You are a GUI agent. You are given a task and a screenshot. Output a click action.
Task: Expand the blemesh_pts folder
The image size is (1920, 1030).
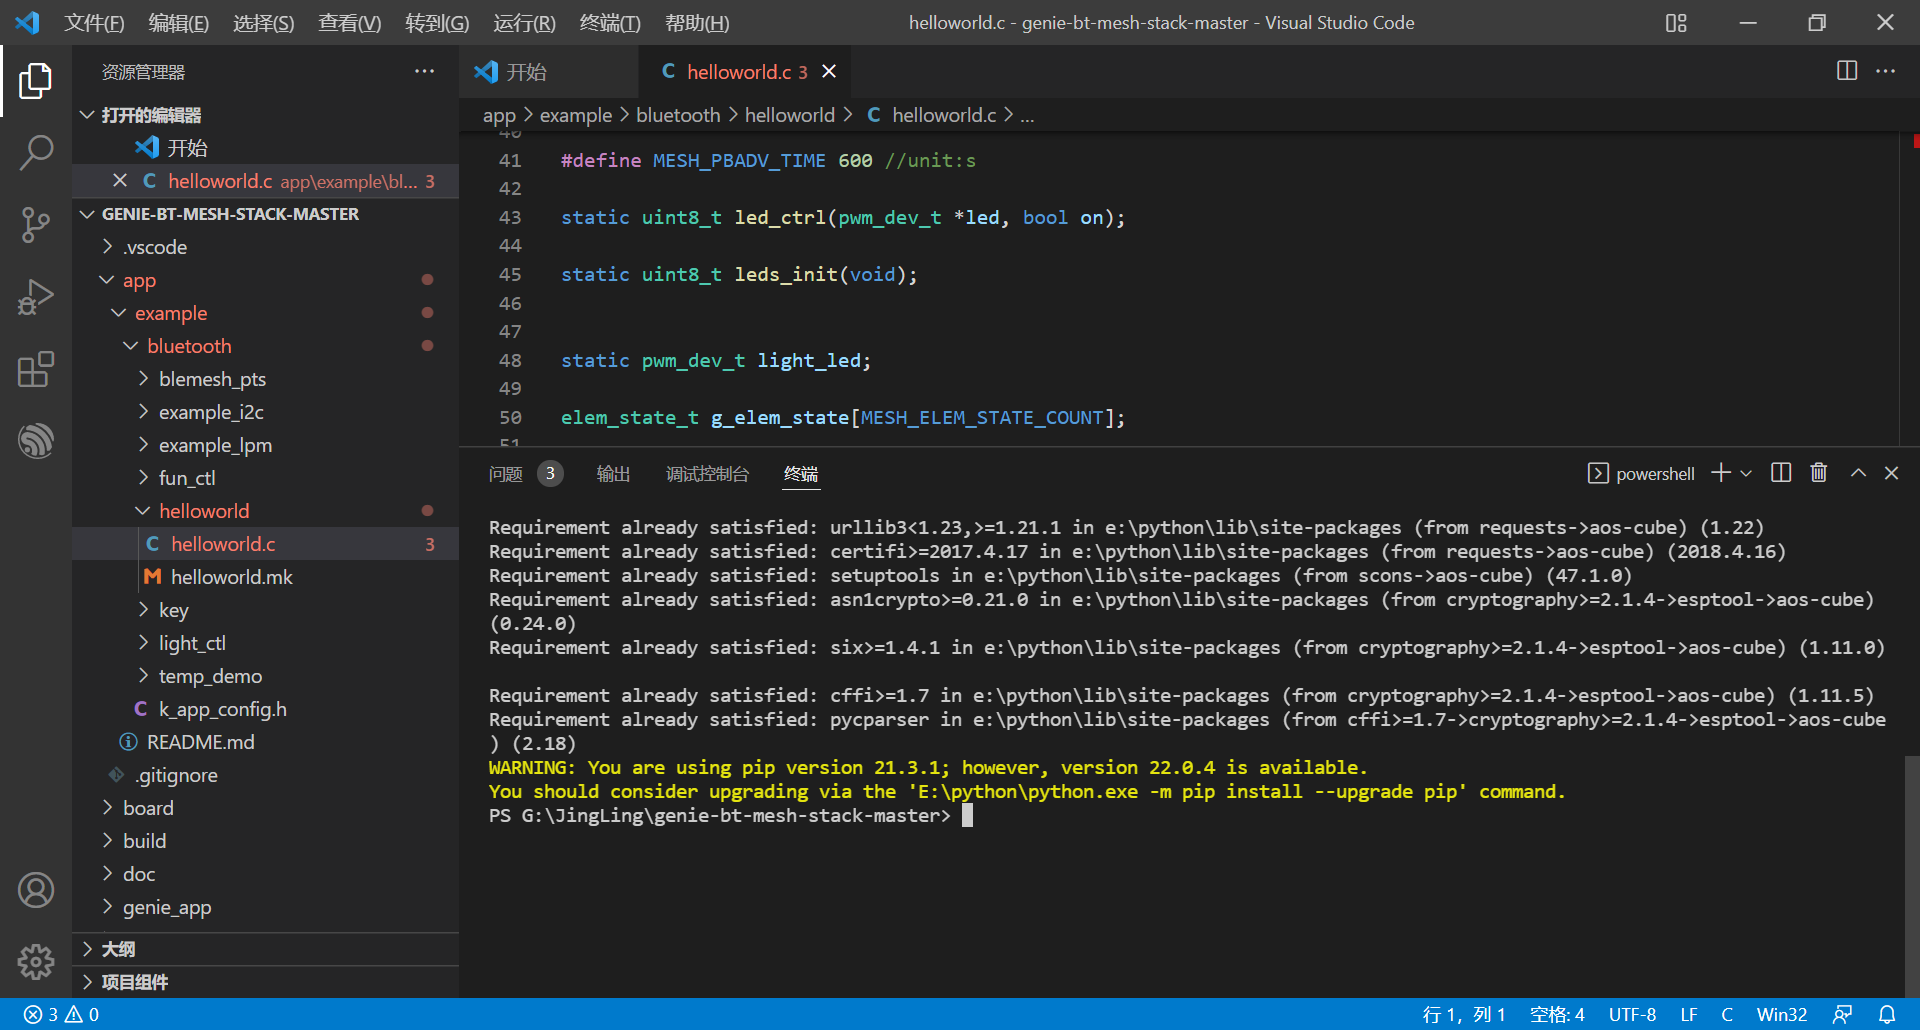(212, 379)
